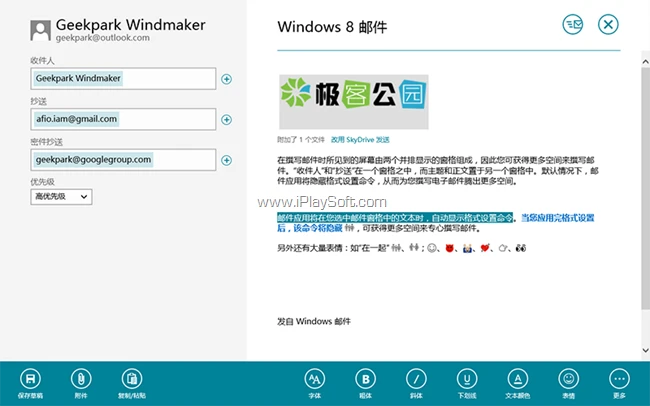
Task: Click the signature 发自 Windows 邮件
Action: [x=314, y=321]
